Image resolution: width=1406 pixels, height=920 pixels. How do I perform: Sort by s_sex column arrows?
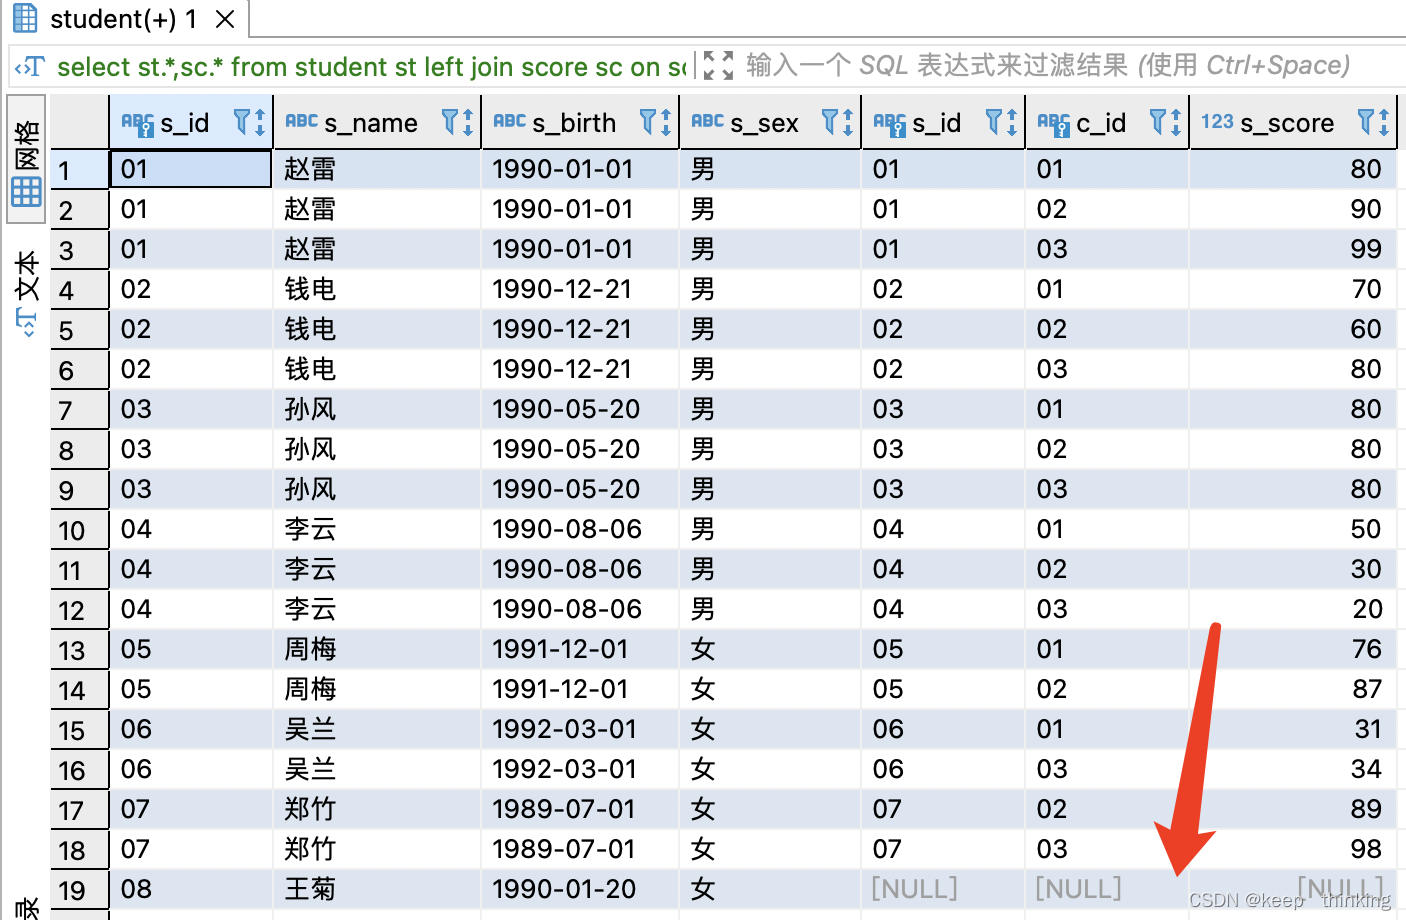point(848,122)
